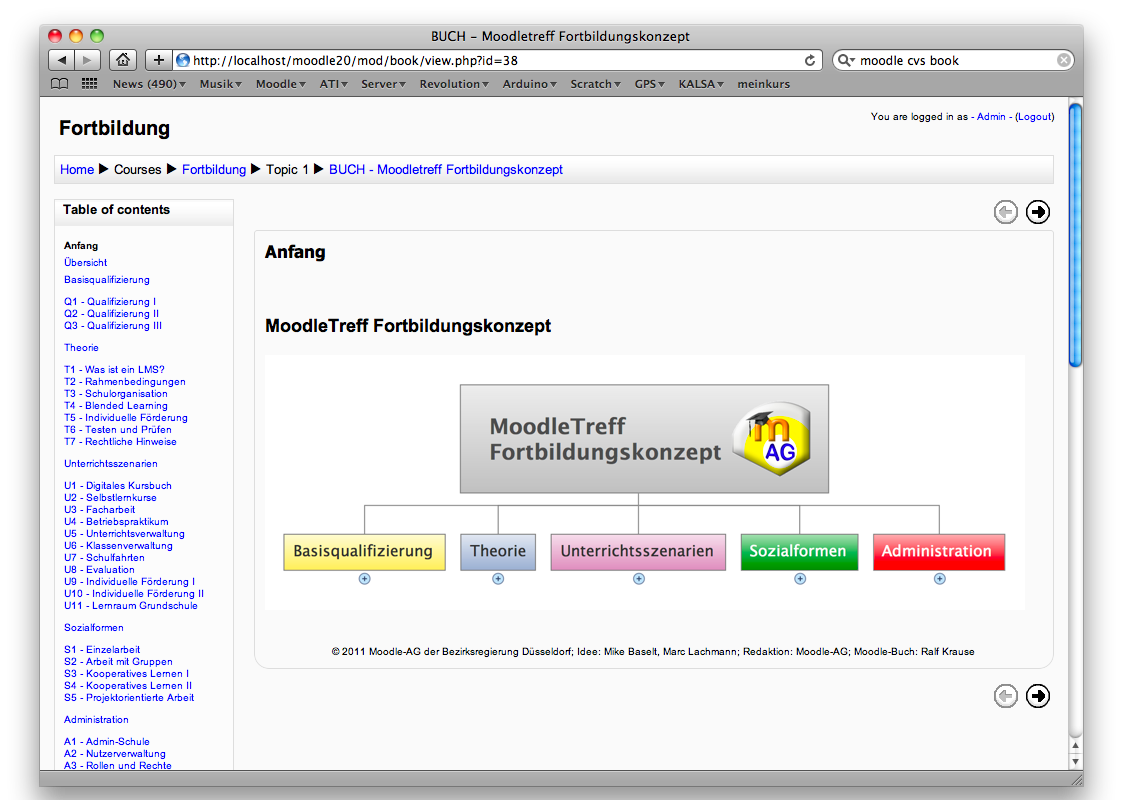Open Basisqualifizierung chapter in contents
1123x800 pixels.
pyautogui.click(x=107, y=280)
